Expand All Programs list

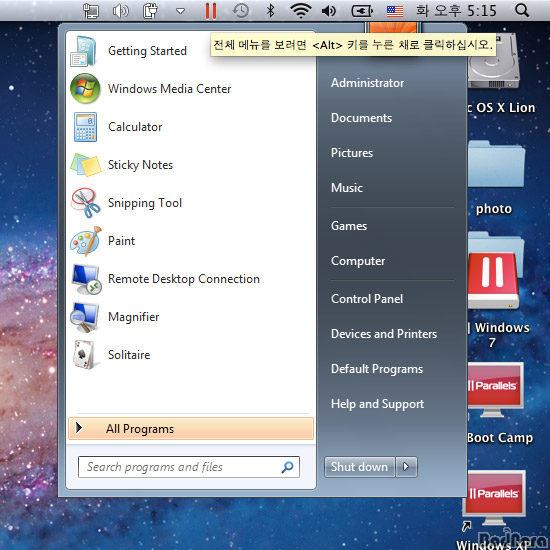point(191,428)
